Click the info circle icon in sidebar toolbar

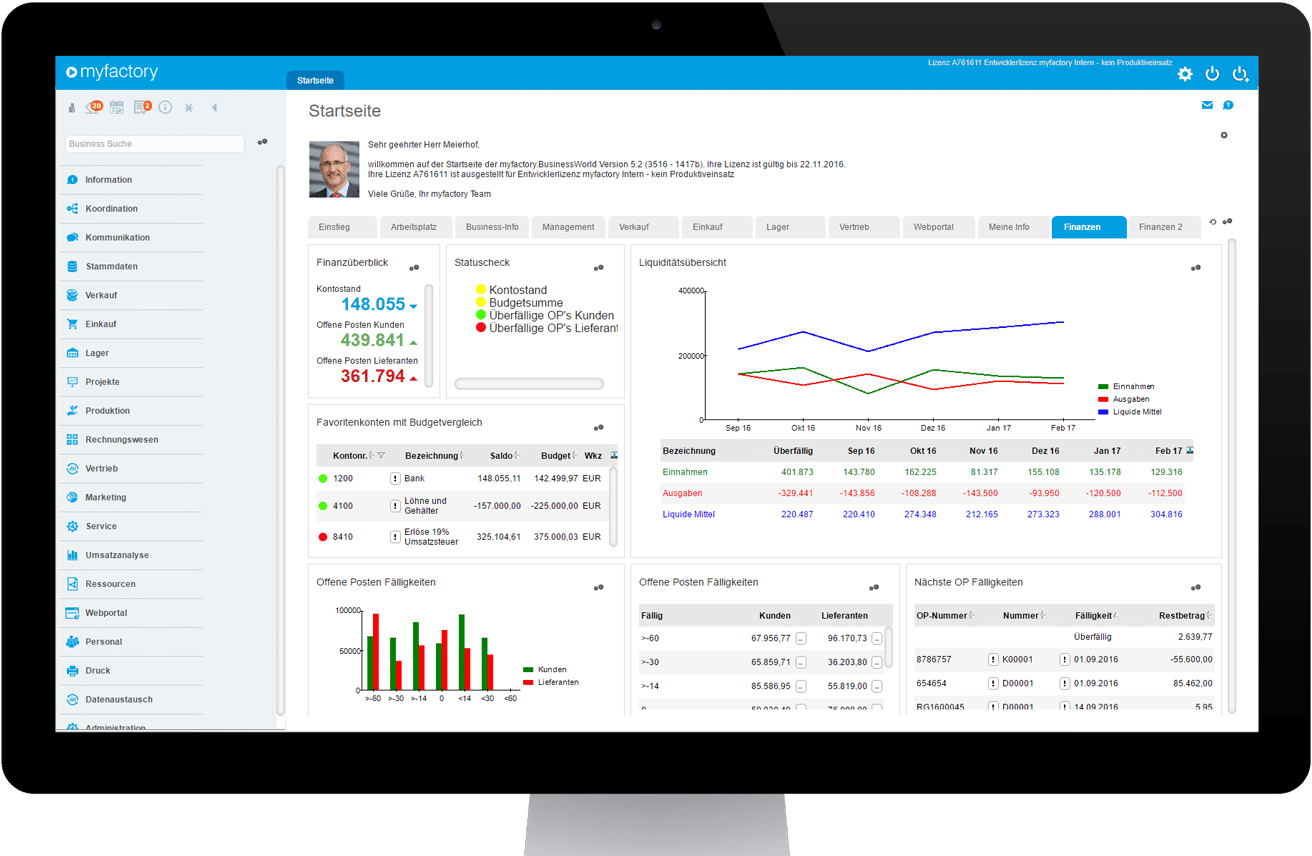click(165, 107)
